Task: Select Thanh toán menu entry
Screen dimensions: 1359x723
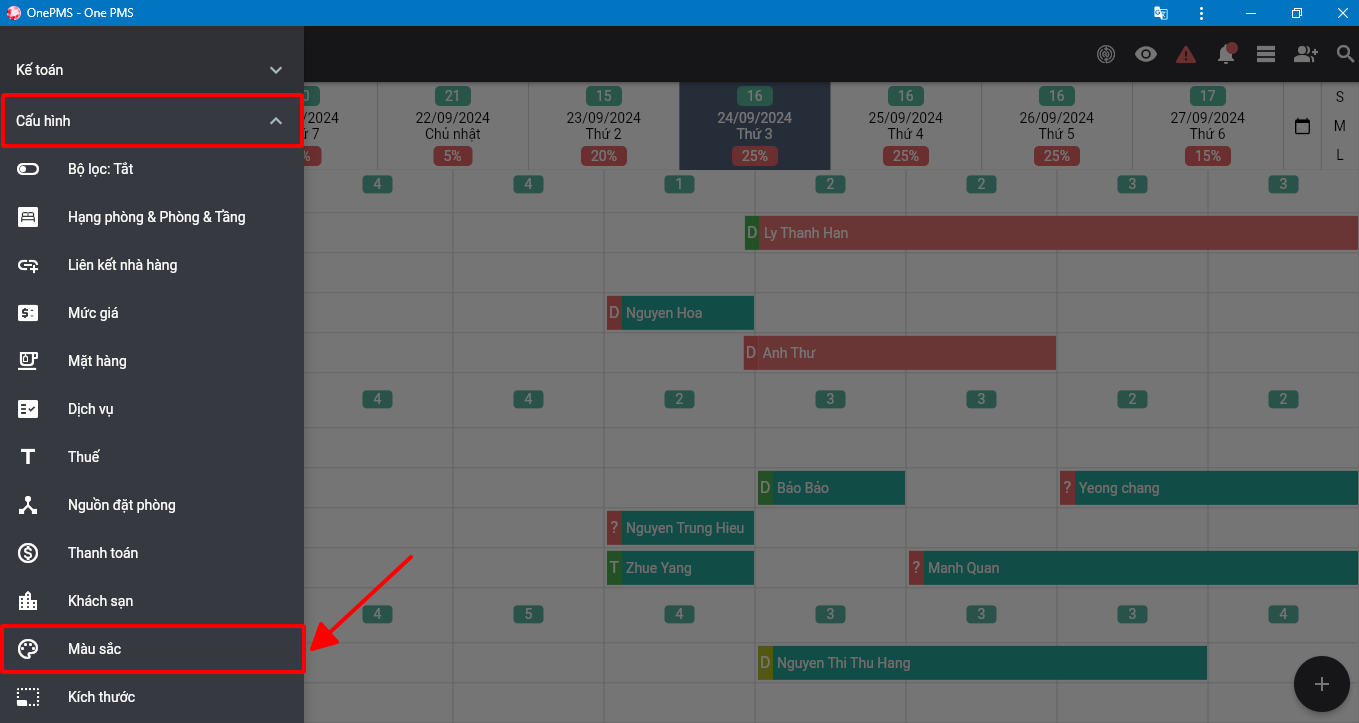Action: point(152,553)
